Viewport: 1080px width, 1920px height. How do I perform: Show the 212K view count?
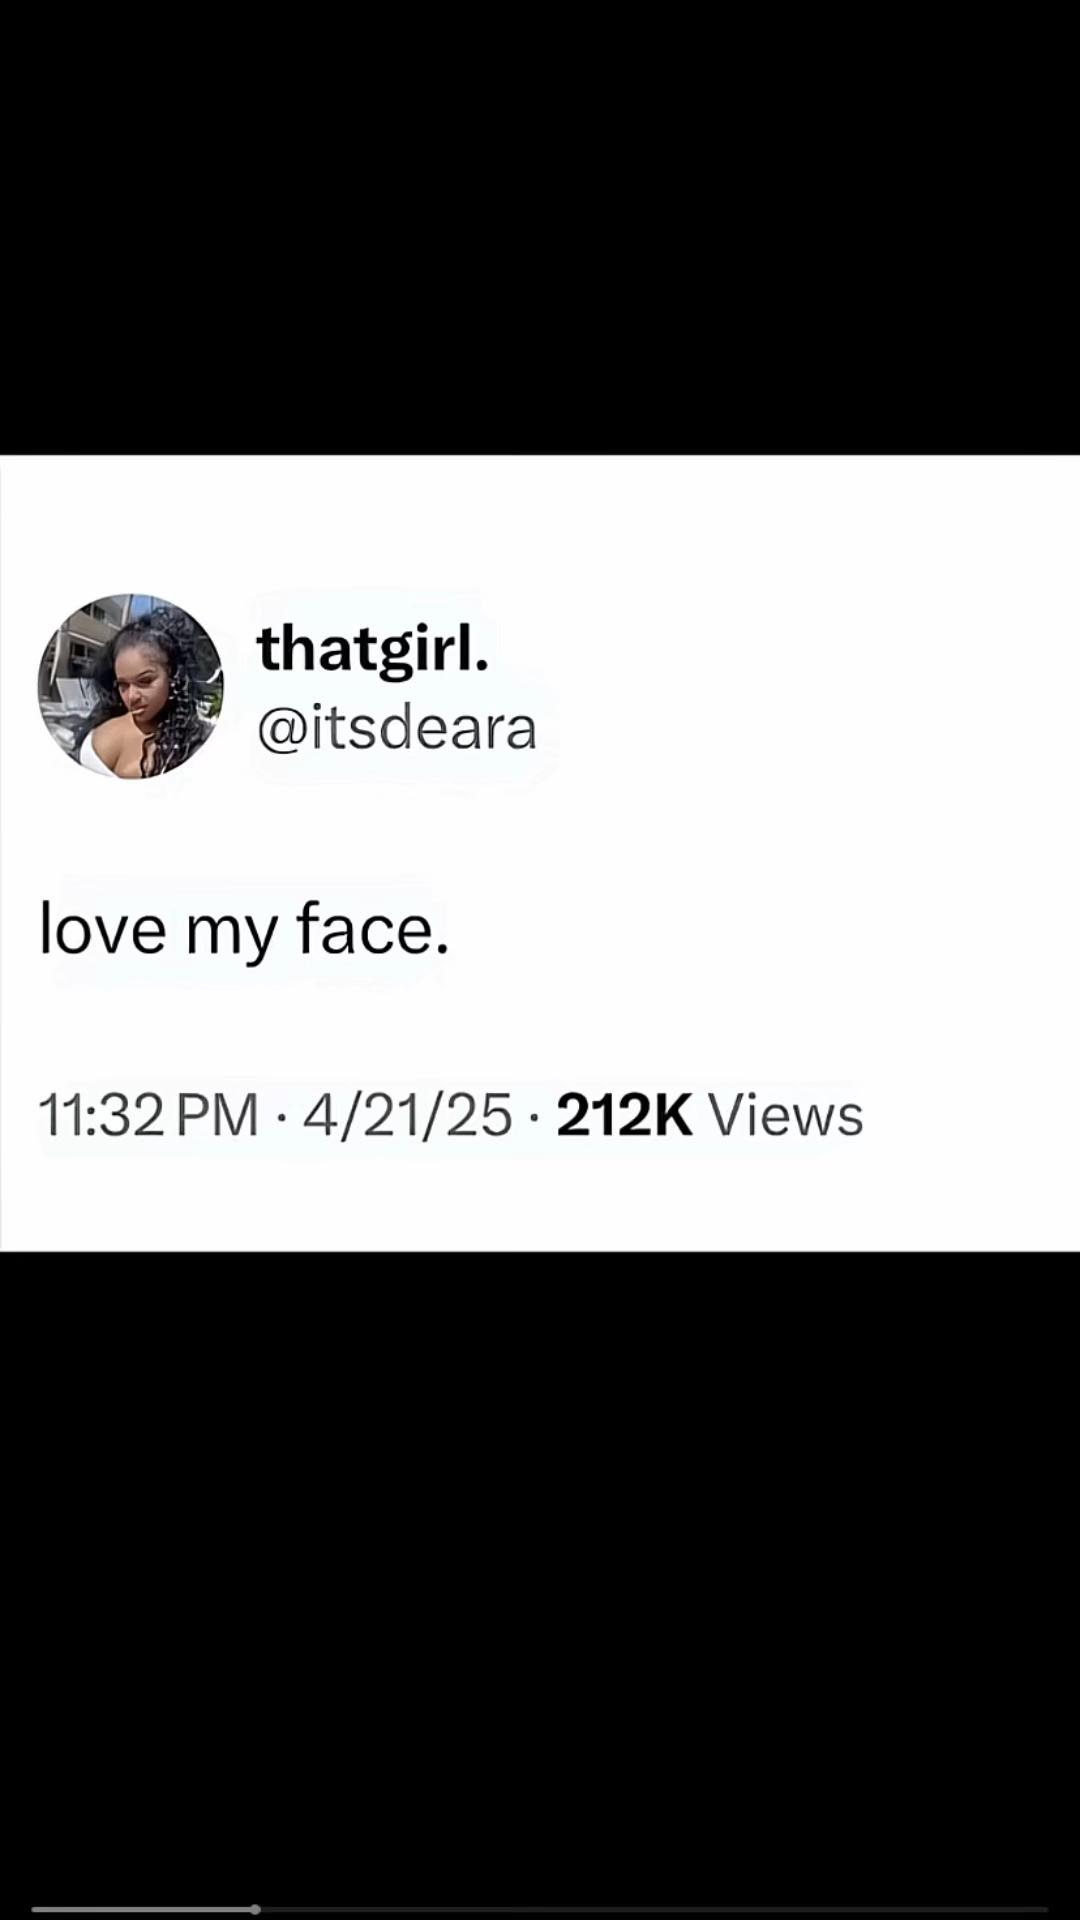(x=624, y=1115)
